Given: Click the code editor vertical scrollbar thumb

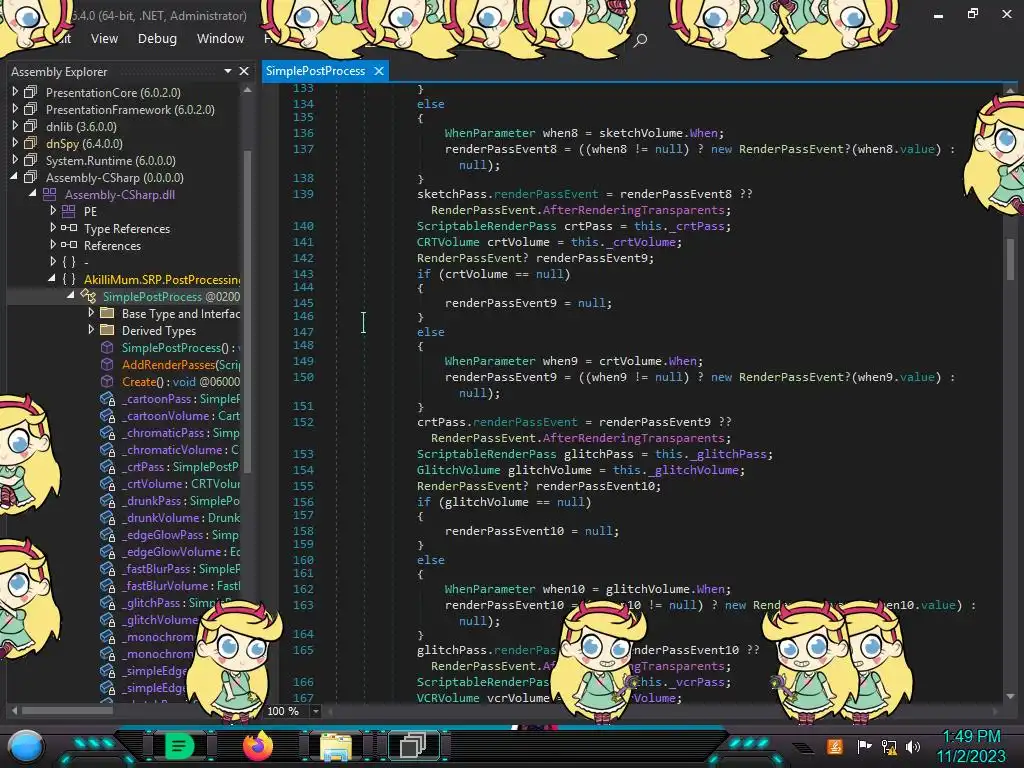Looking at the screenshot, I should (x=1010, y=259).
